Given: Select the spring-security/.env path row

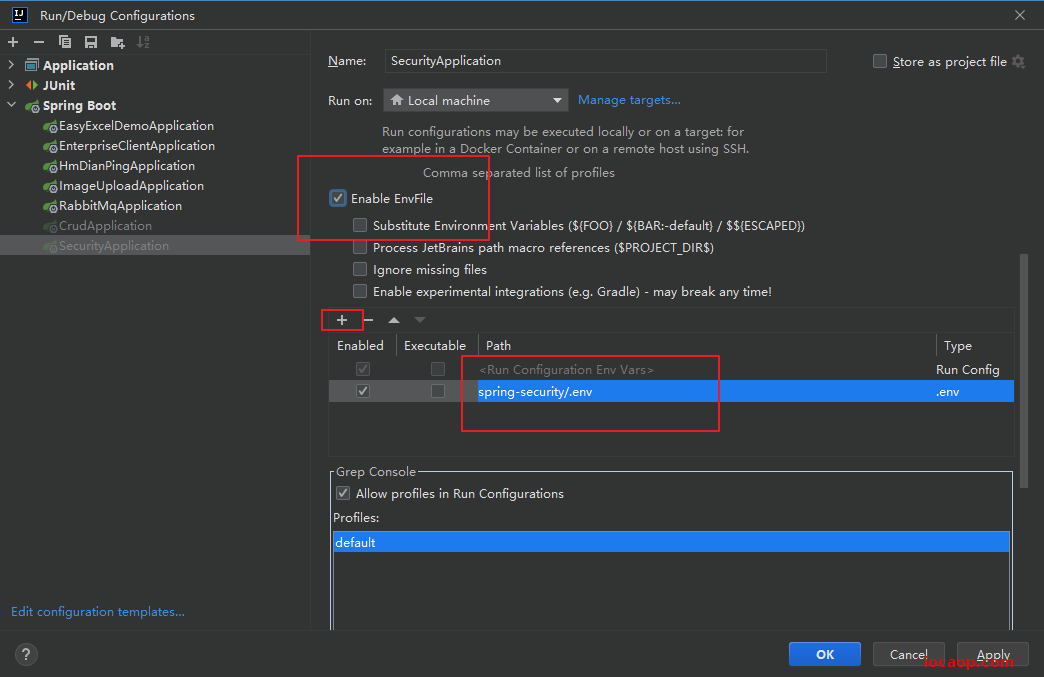Looking at the screenshot, I should pos(671,391).
